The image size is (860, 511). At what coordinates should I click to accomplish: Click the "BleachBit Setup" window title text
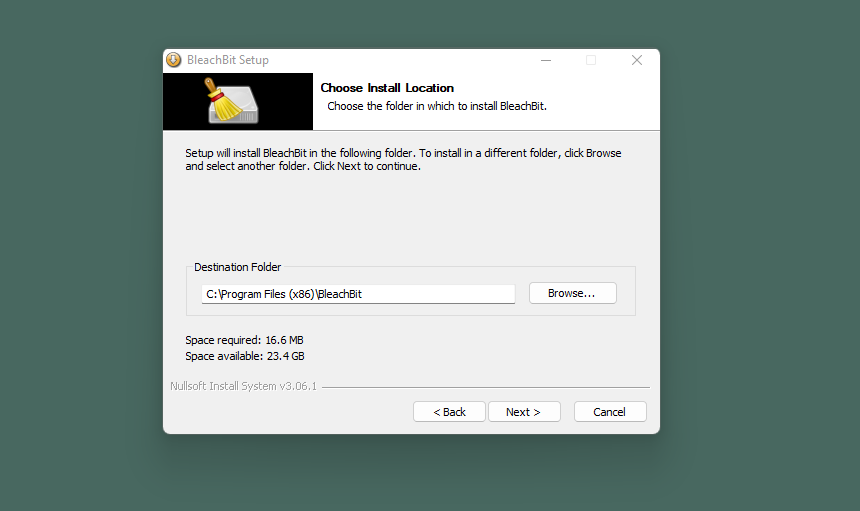(x=228, y=60)
